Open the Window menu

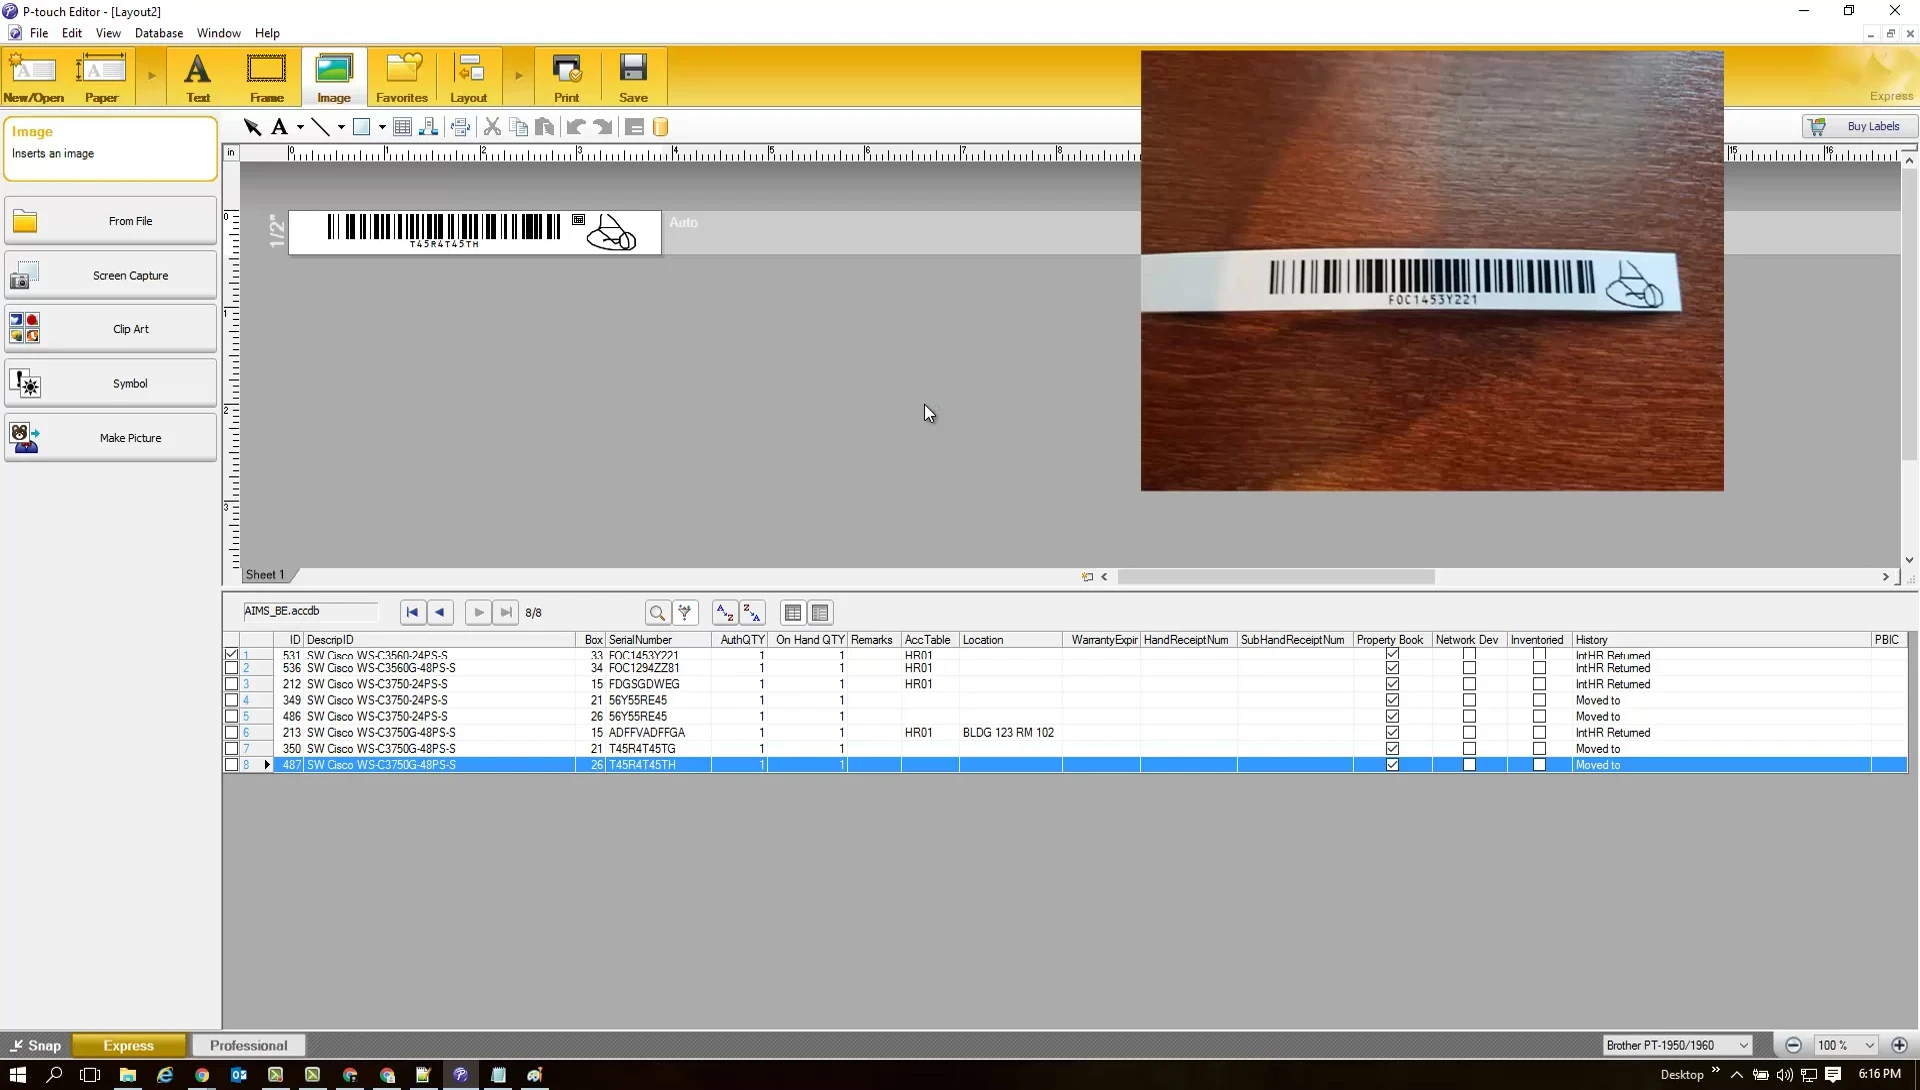(218, 33)
